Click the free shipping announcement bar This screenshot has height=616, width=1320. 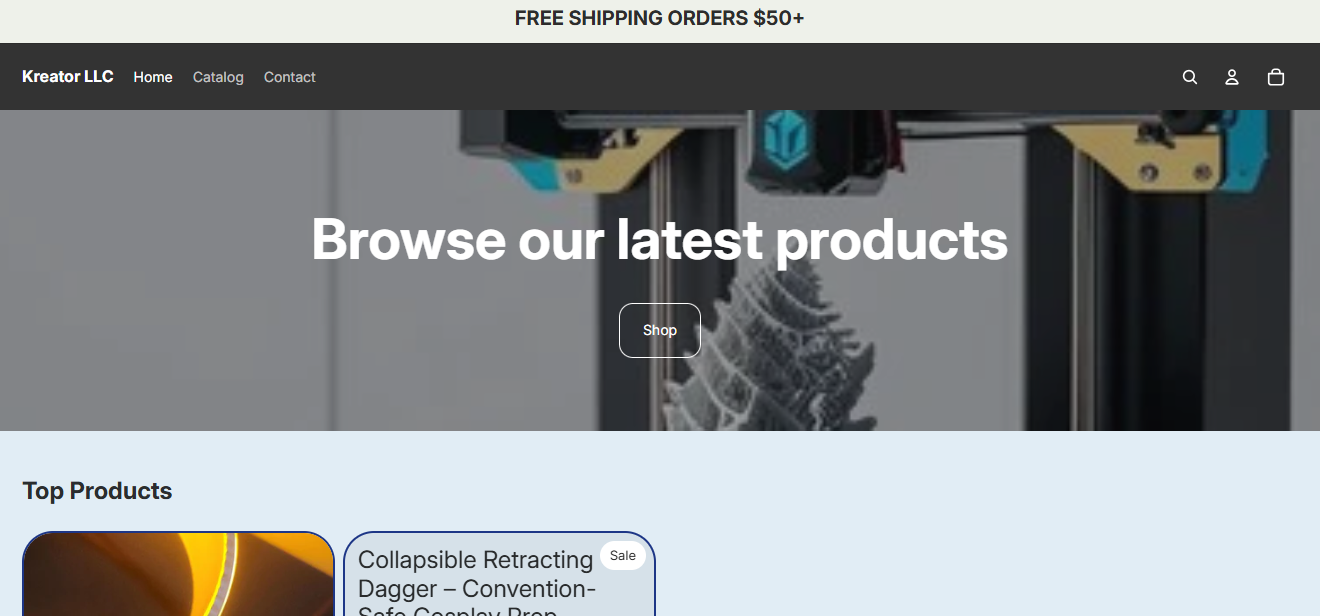[x=660, y=19]
